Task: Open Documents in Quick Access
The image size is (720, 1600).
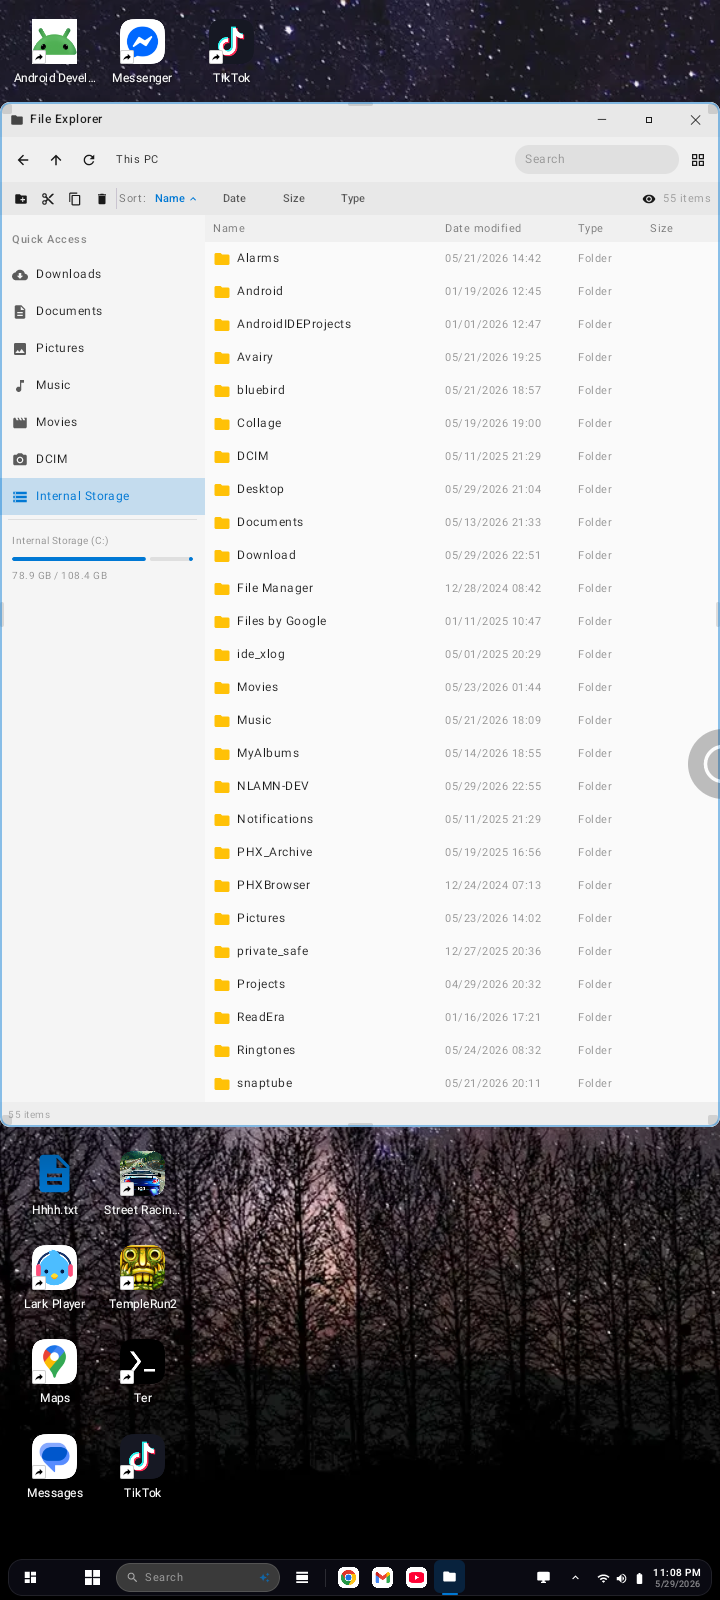Action: point(103,311)
